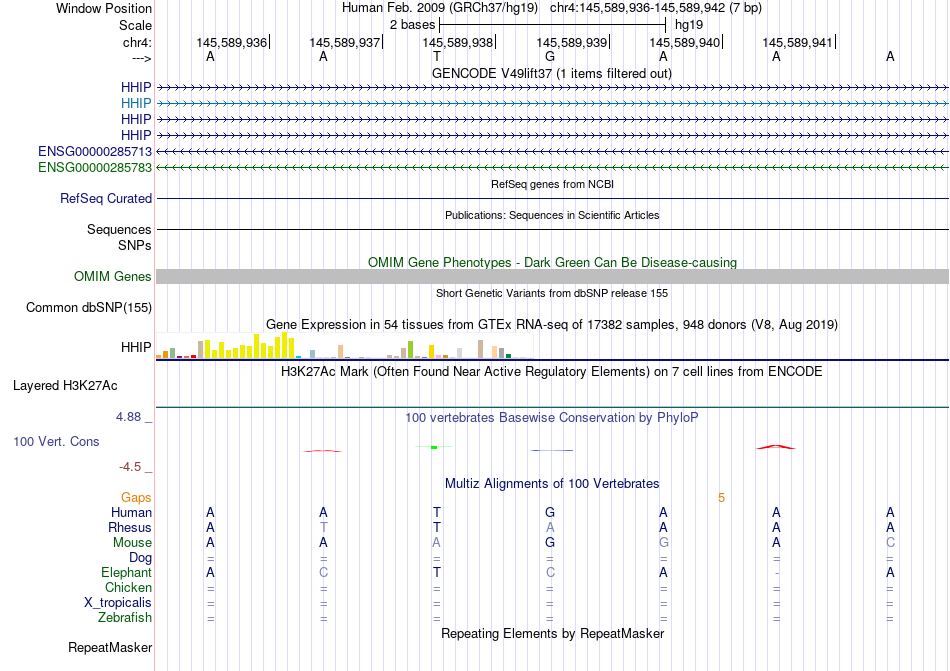Select the Chicken alignment row label

(128, 587)
